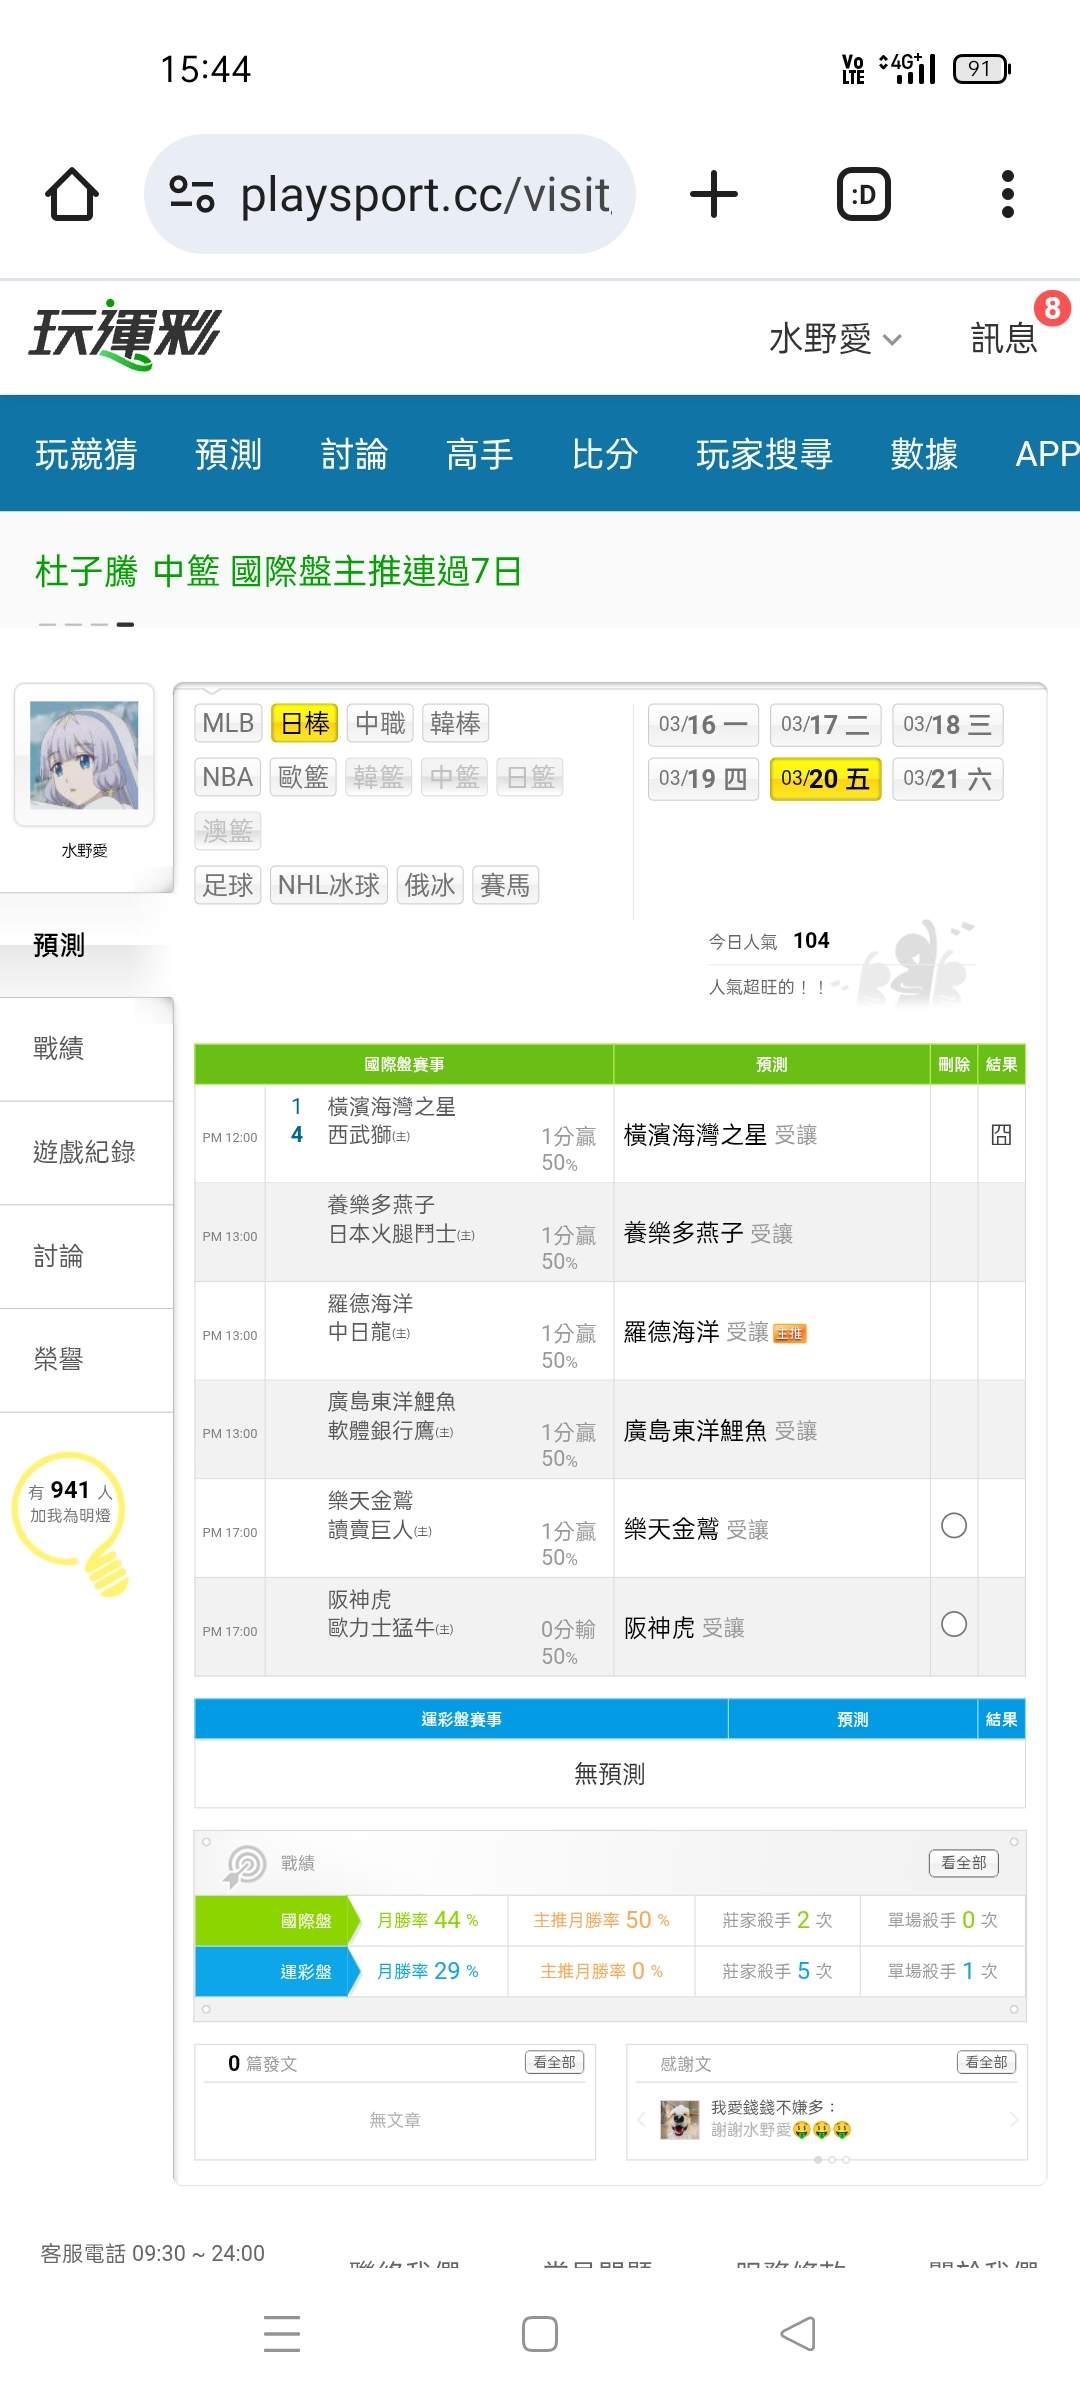Go to previous thank-you message arrow

click(641, 2119)
